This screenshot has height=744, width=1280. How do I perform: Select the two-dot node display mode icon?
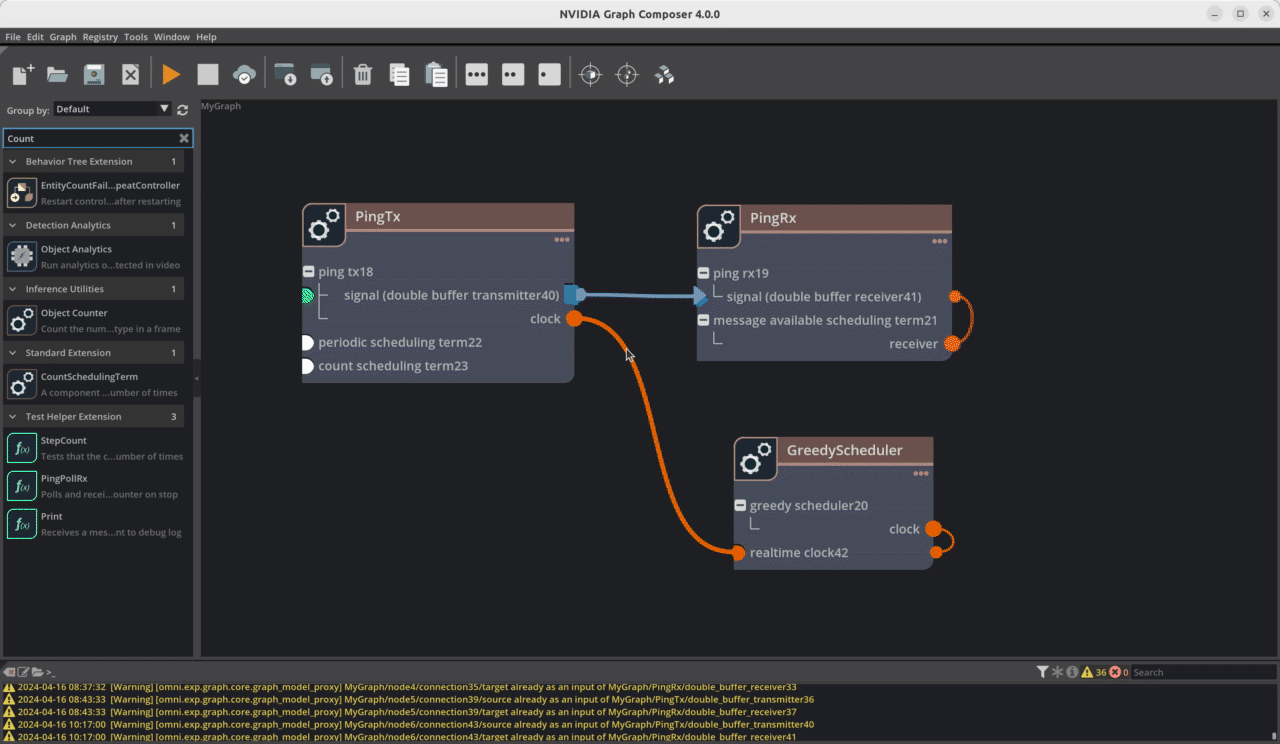[513, 74]
